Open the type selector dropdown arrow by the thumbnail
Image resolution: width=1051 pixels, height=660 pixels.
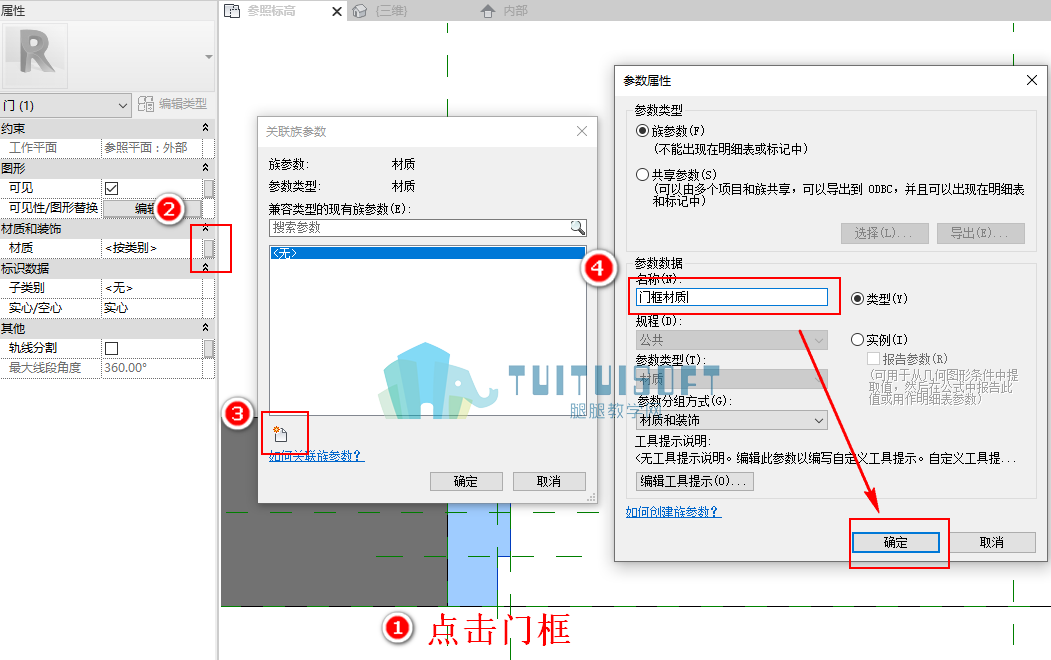[x=208, y=57]
